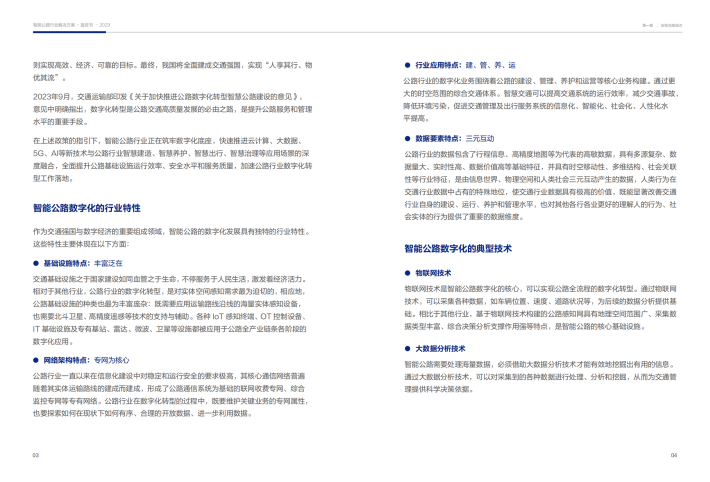
Task: Click the paragraph starting 交通基础设施之于国家建设
Action: pyautogui.click(x=170, y=310)
